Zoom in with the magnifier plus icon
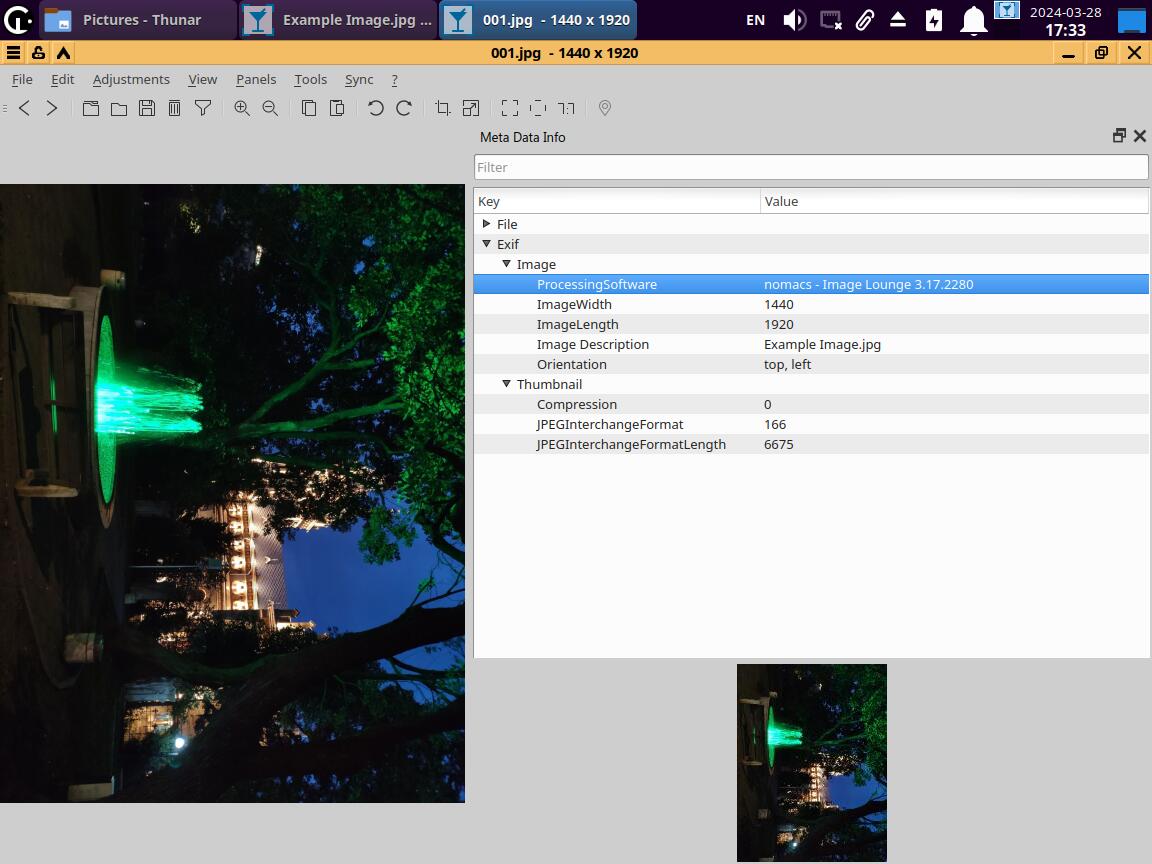Viewport: 1152px width, 864px height. pyautogui.click(x=242, y=108)
